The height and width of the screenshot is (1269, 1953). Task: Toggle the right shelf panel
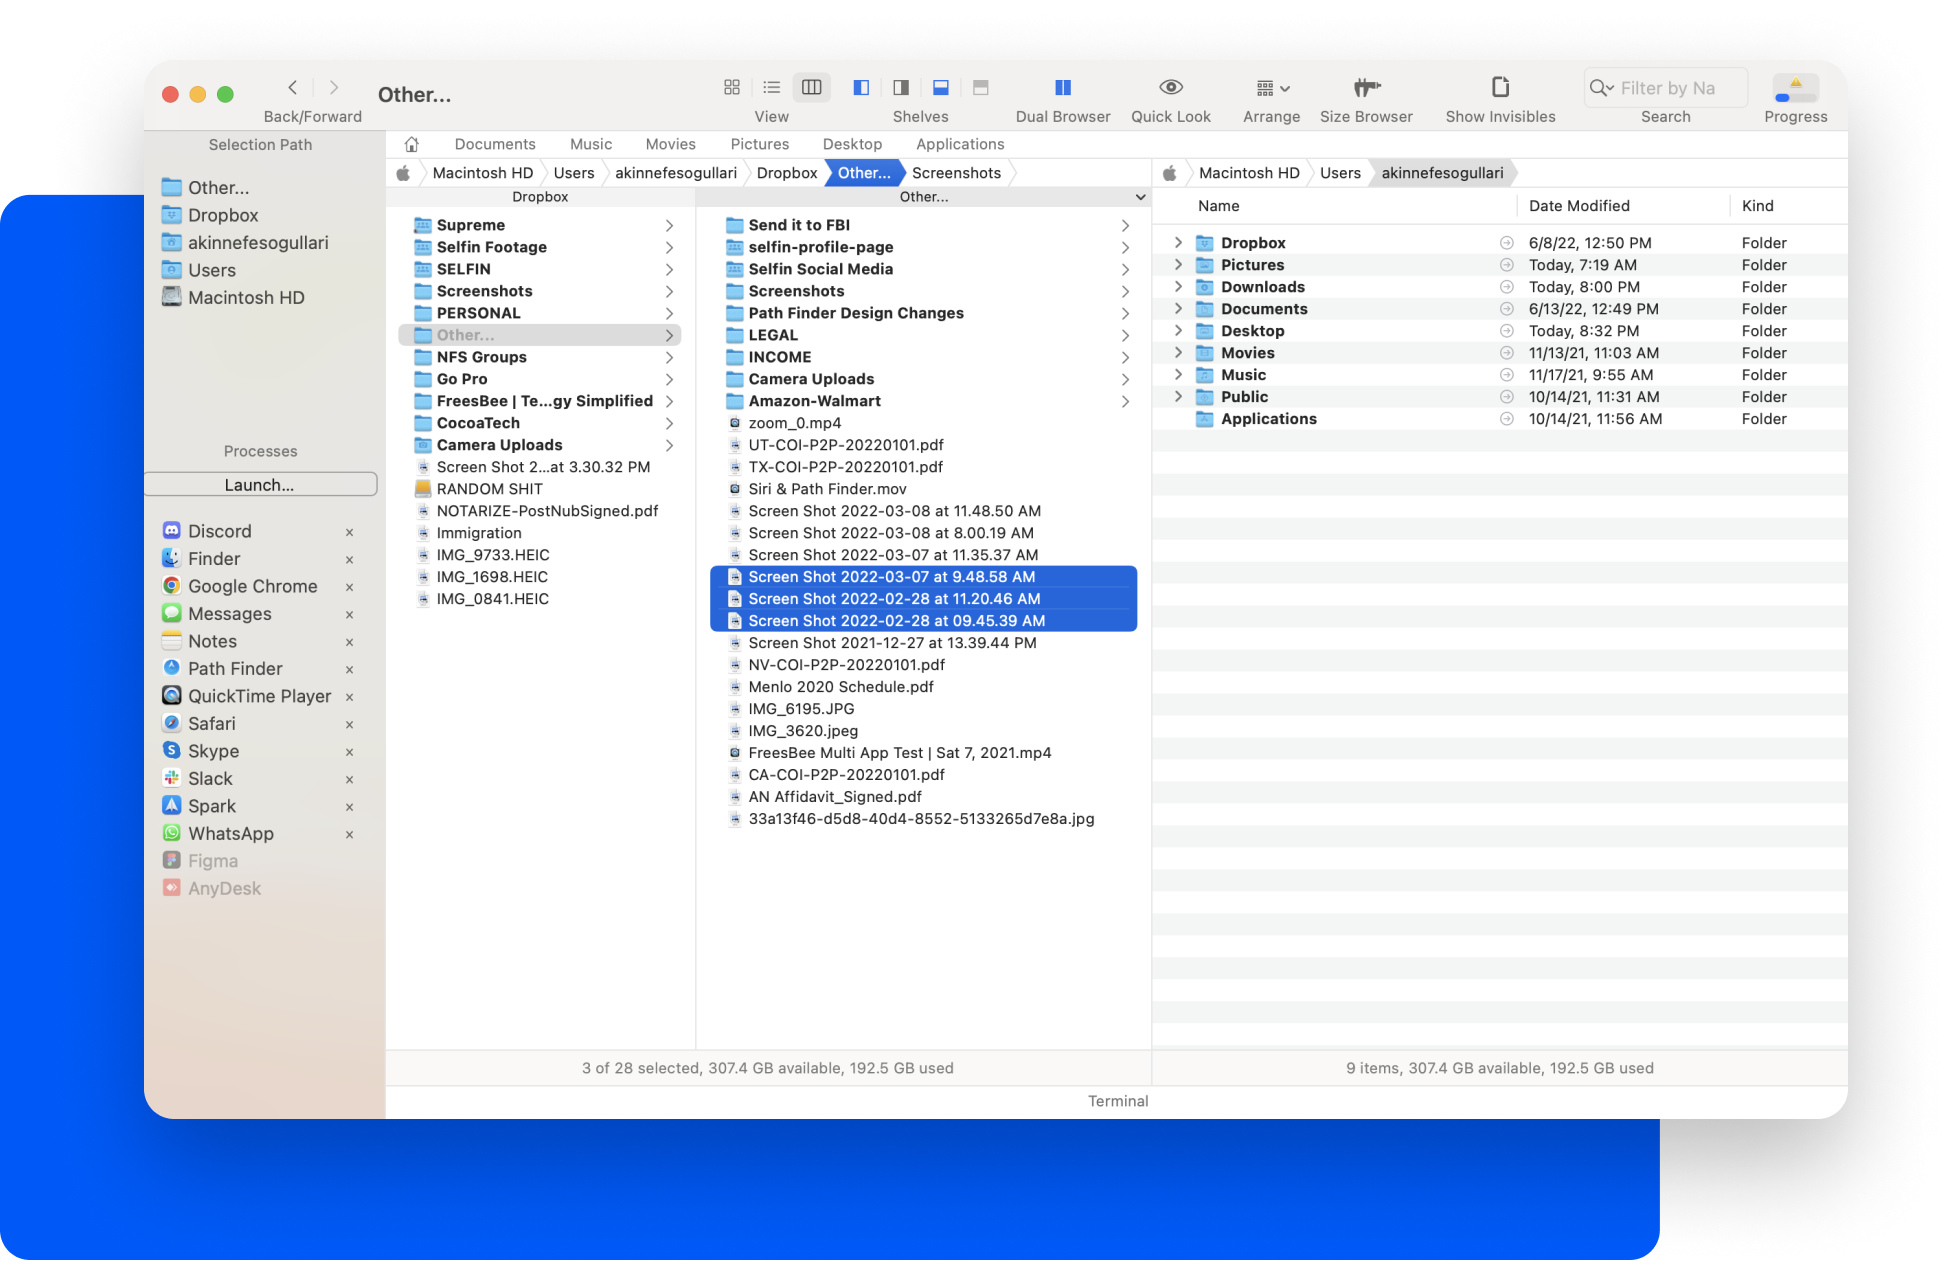(901, 88)
